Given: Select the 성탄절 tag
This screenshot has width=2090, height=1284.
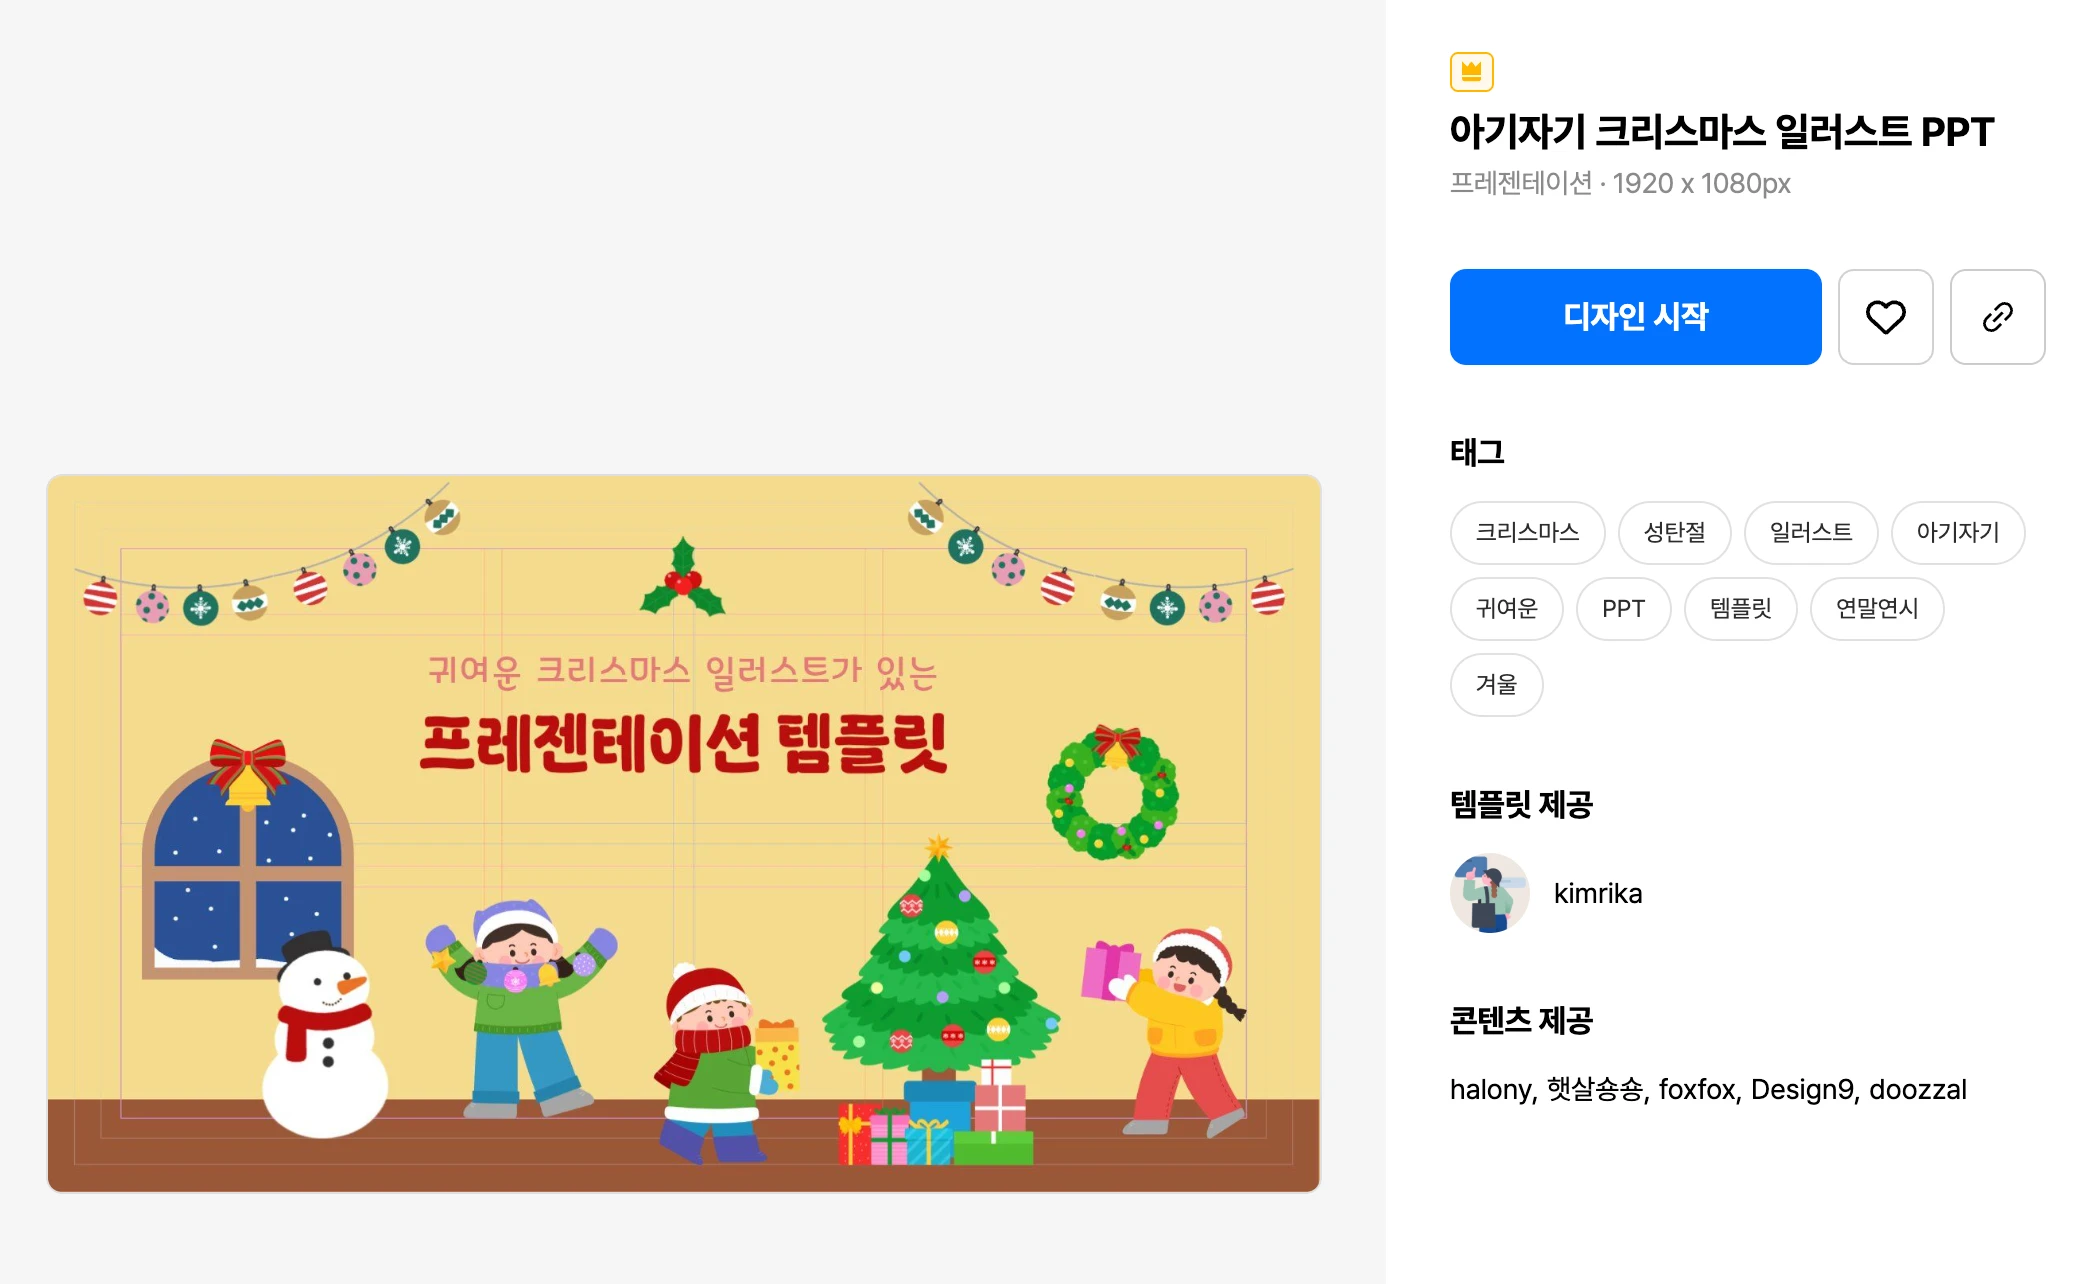Looking at the screenshot, I should (1674, 533).
